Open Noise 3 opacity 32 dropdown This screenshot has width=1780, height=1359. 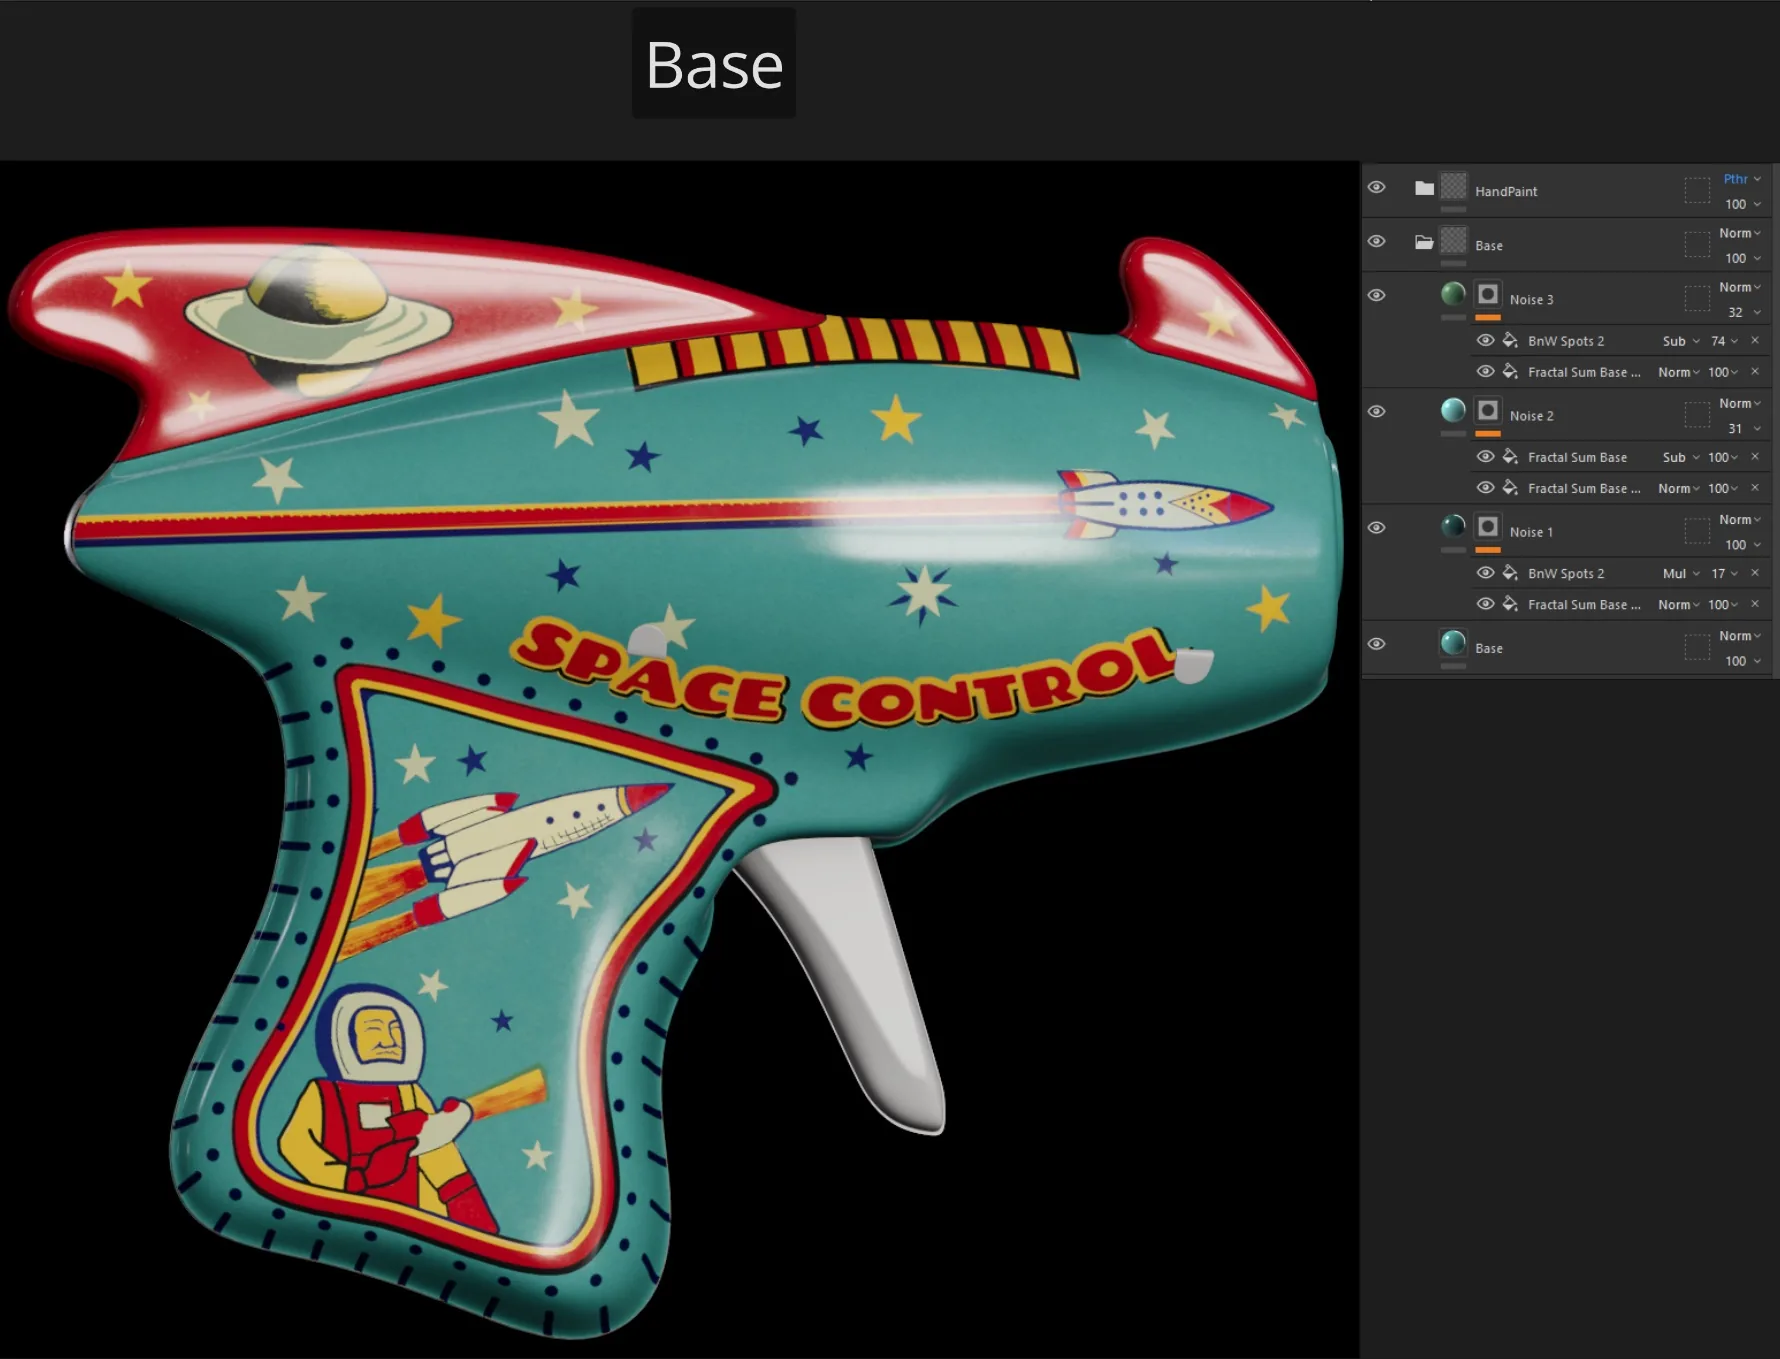coord(1744,312)
